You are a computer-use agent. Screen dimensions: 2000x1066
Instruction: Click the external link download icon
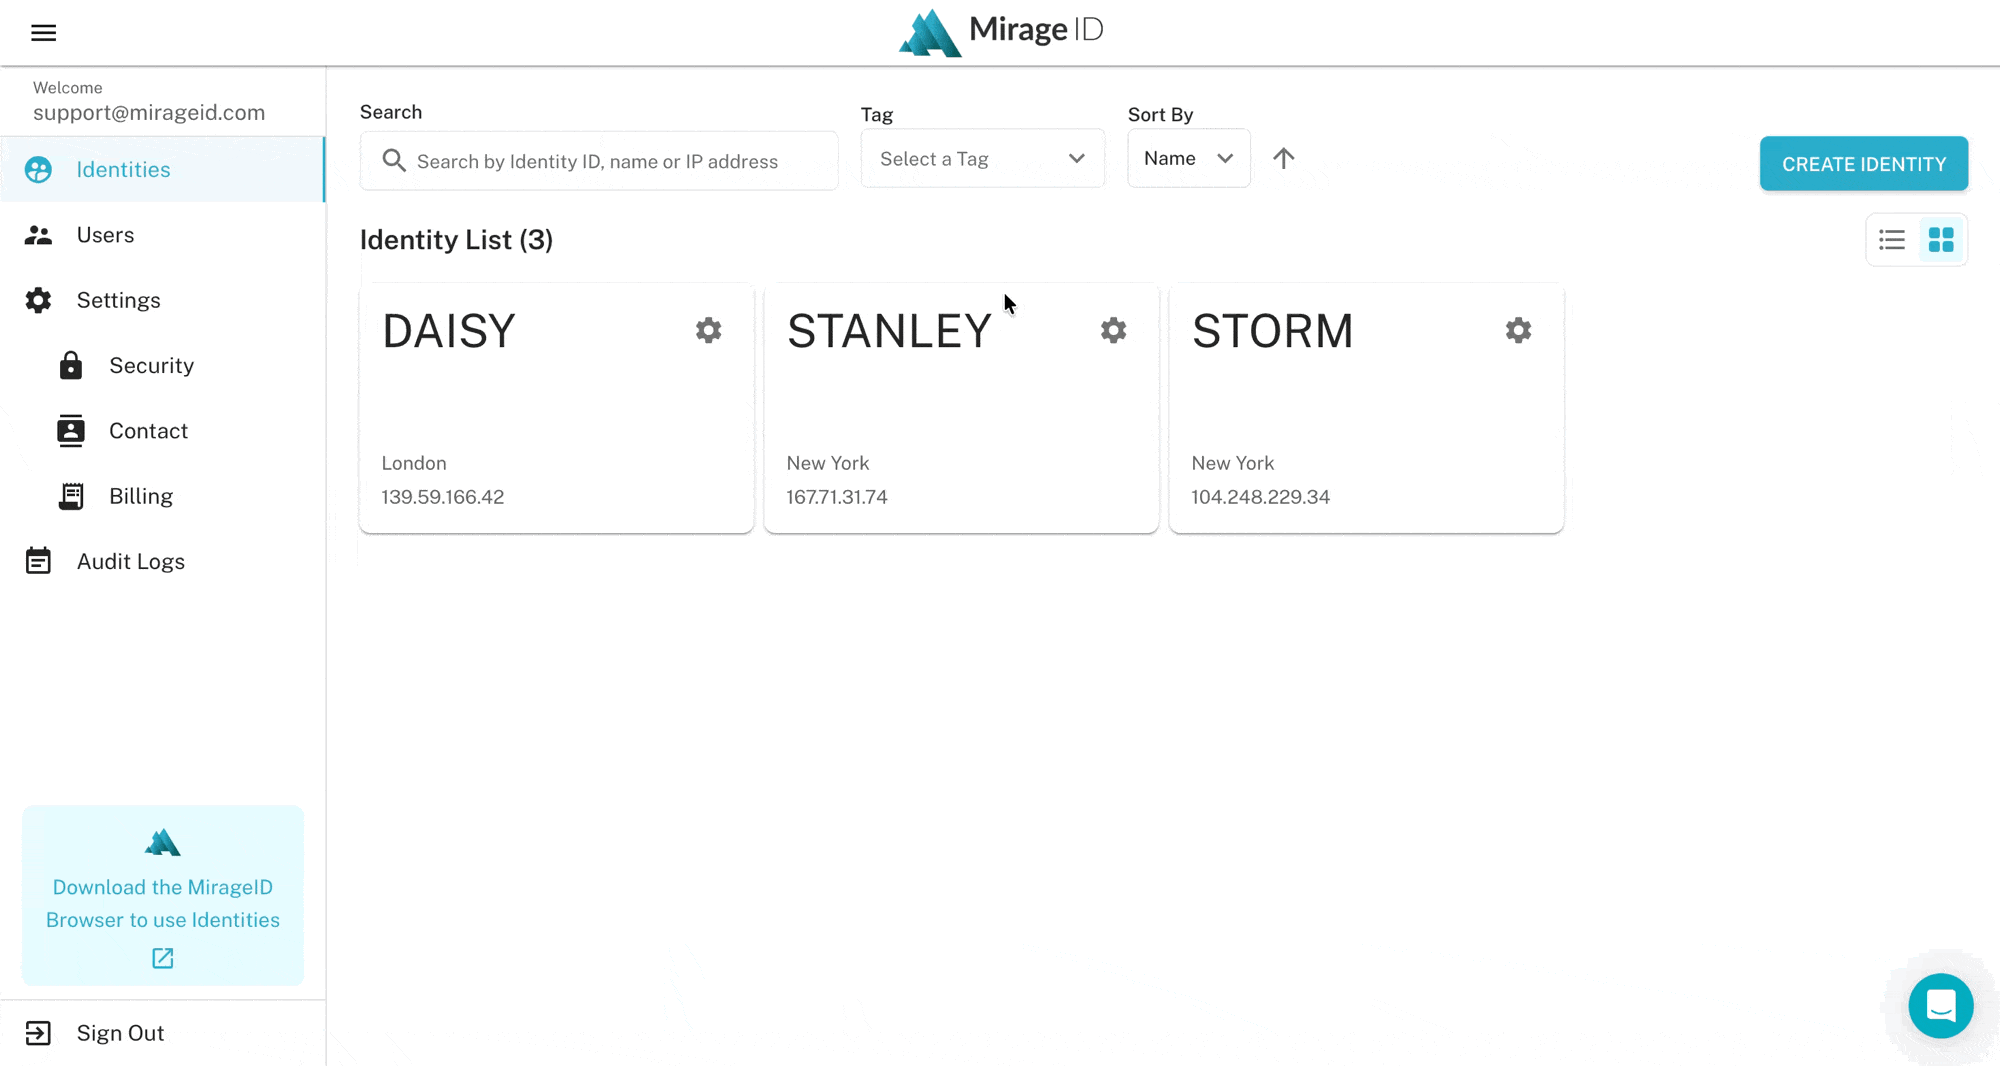tap(163, 958)
